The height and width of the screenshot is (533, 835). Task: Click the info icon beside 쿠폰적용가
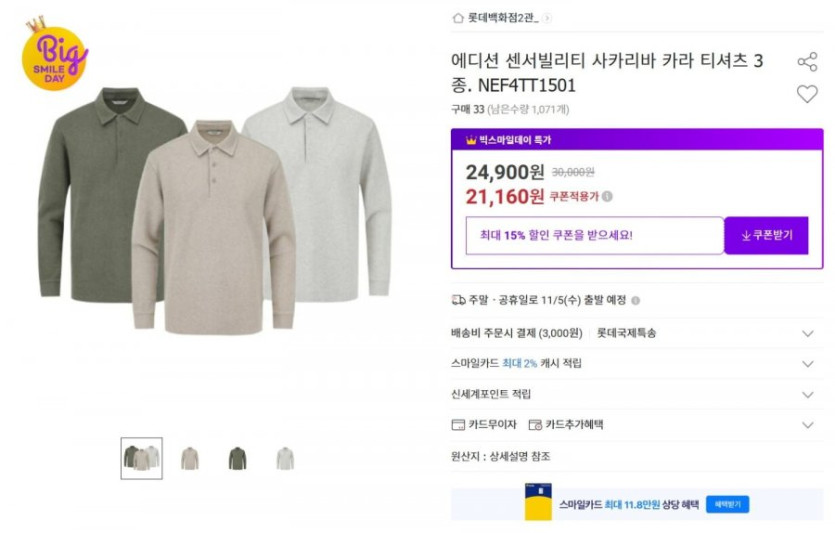pos(607,197)
